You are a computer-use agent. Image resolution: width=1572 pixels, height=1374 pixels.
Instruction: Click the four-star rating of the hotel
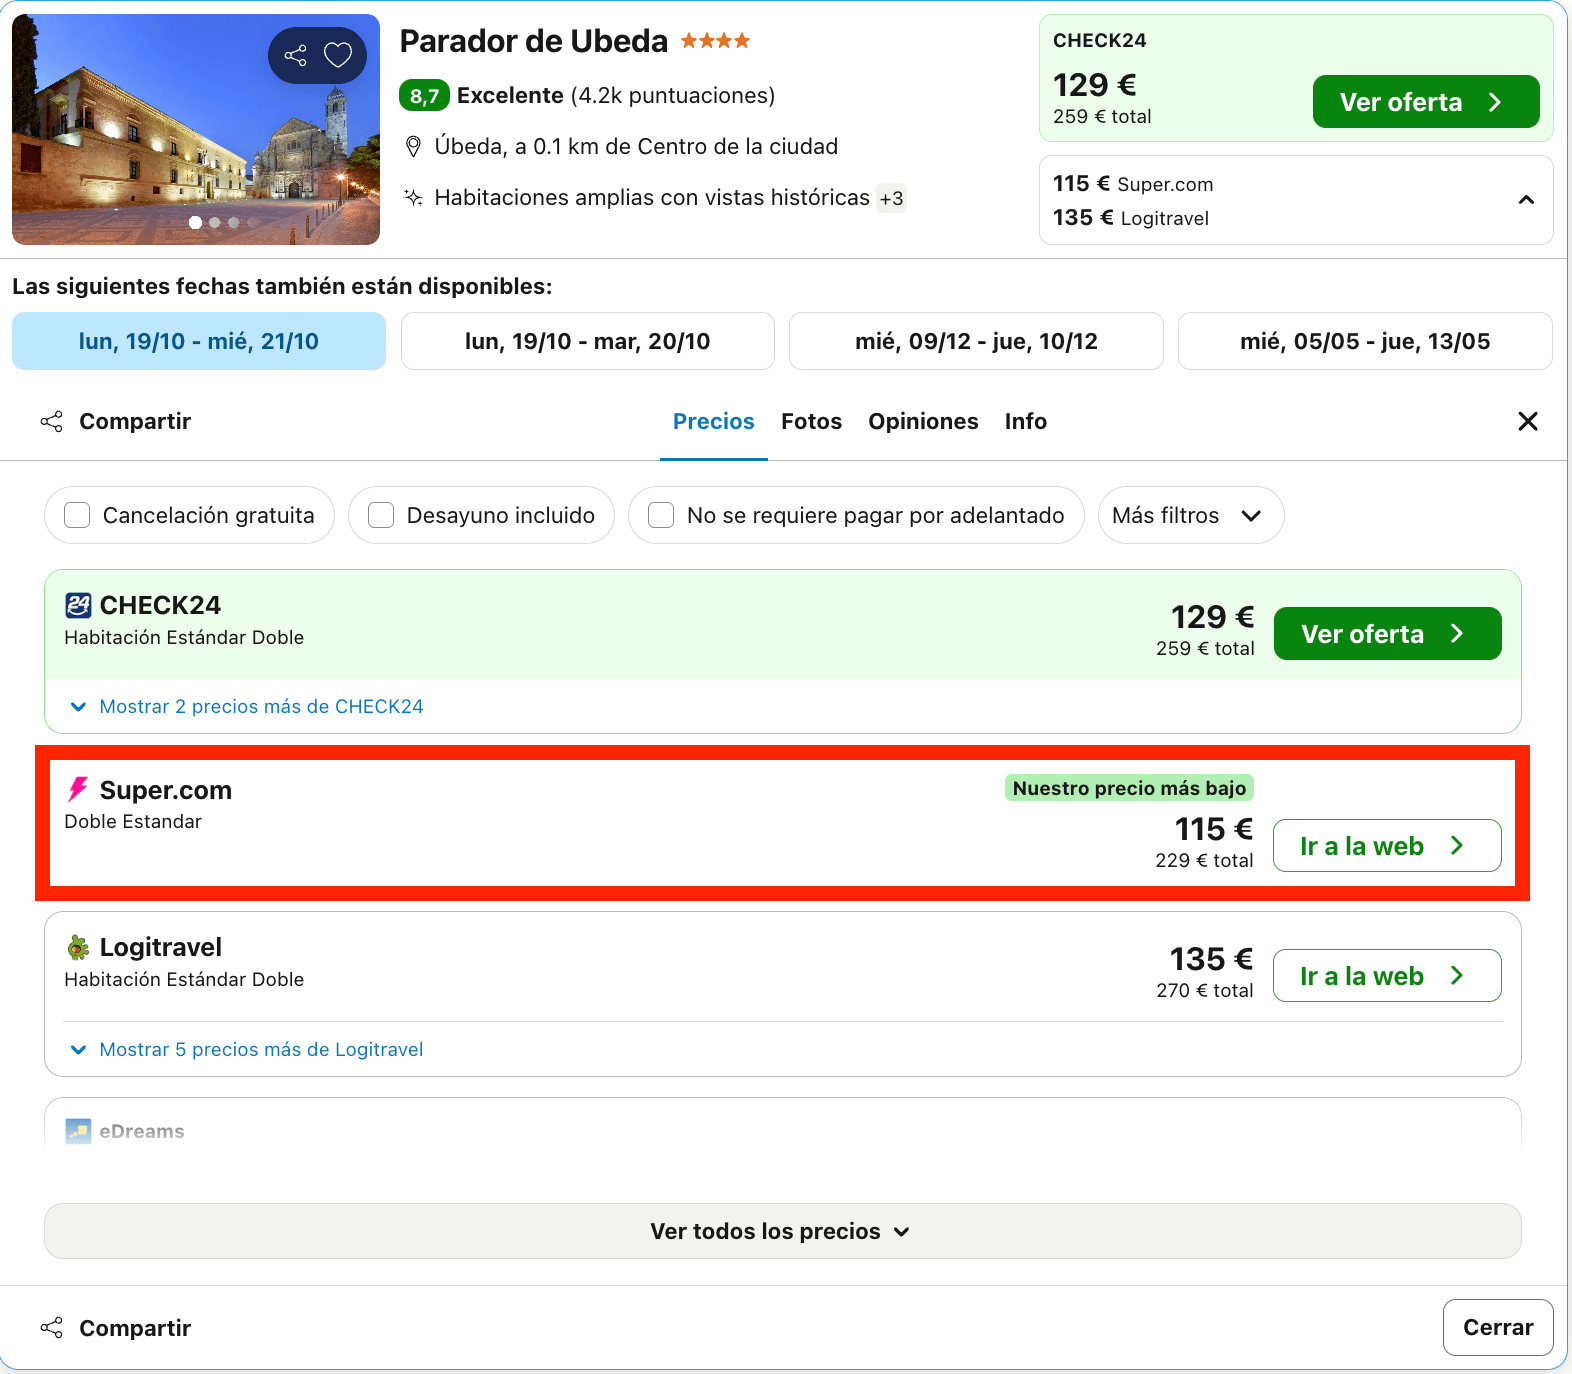715,41
